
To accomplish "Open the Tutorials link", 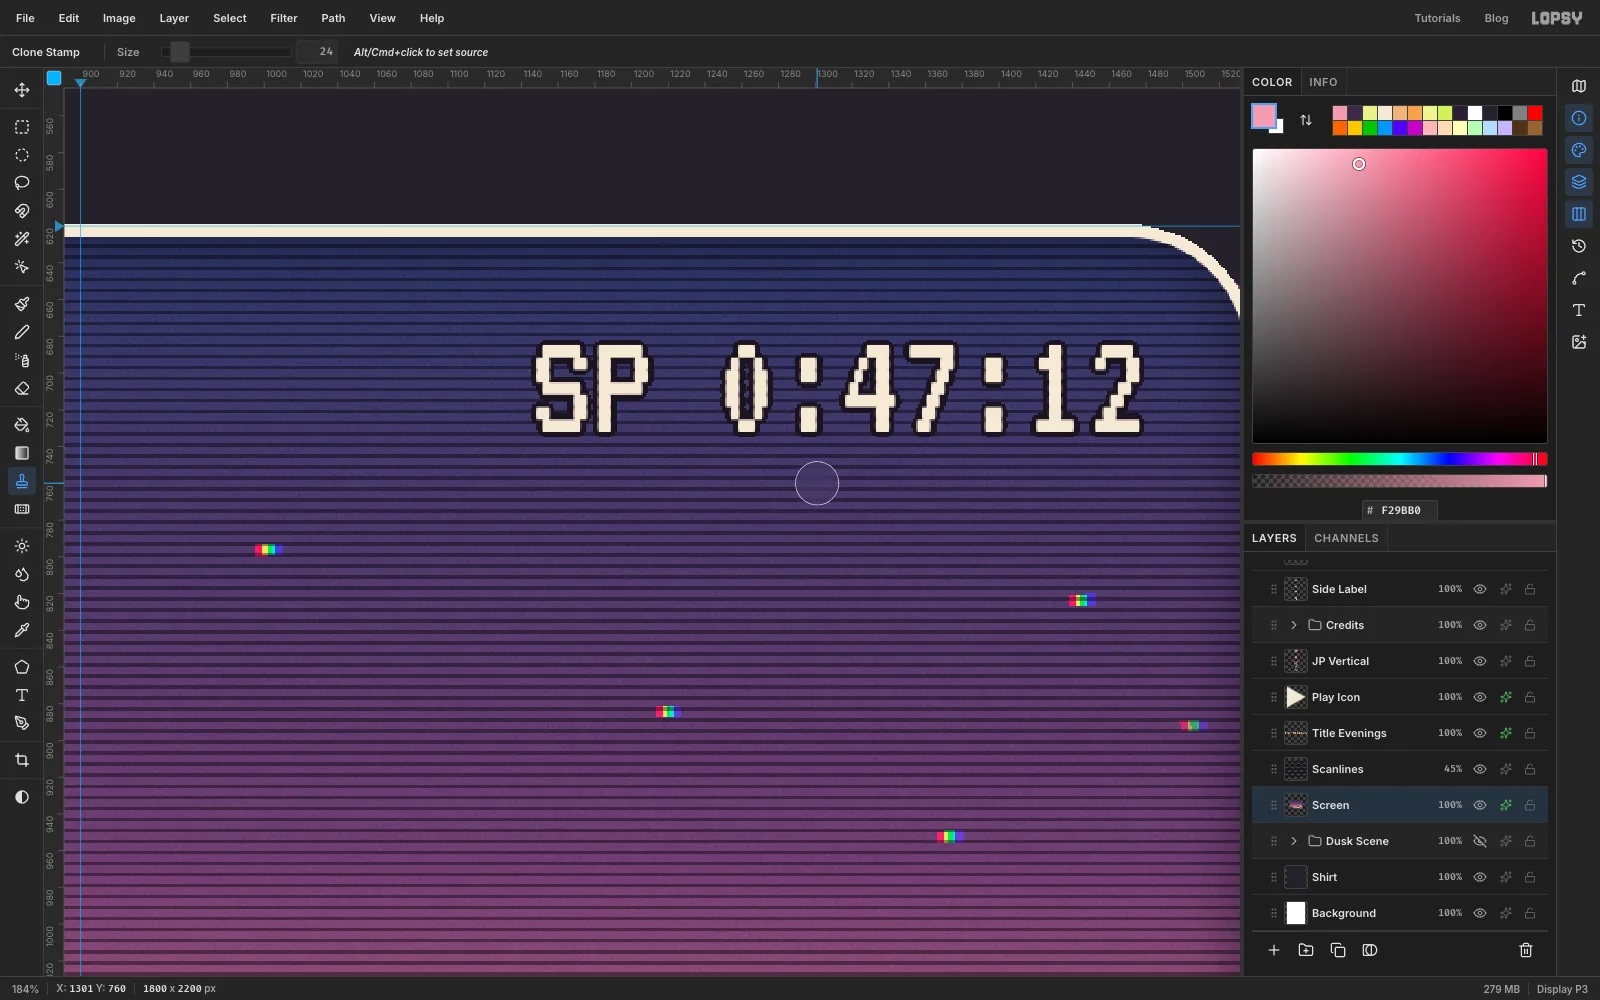I will (x=1437, y=18).
